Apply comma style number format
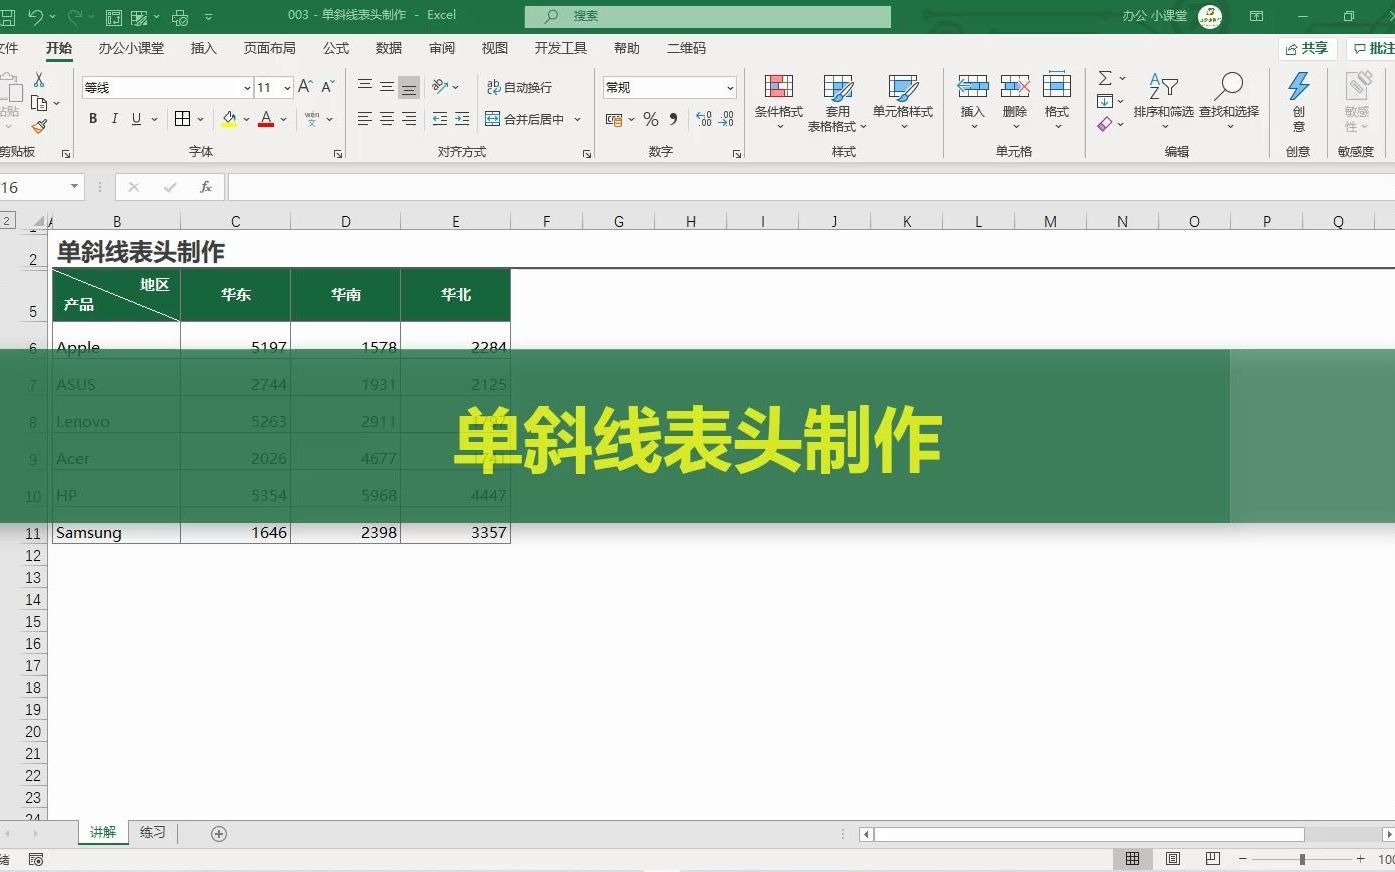The image size is (1395, 872). tap(673, 119)
